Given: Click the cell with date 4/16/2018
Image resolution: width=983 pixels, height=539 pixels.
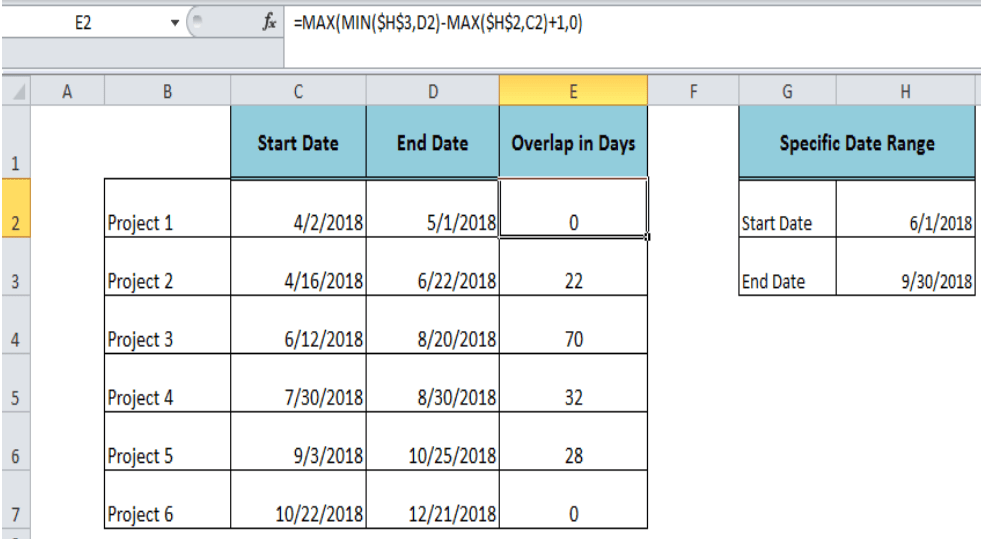Looking at the screenshot, I should (298, 266).
